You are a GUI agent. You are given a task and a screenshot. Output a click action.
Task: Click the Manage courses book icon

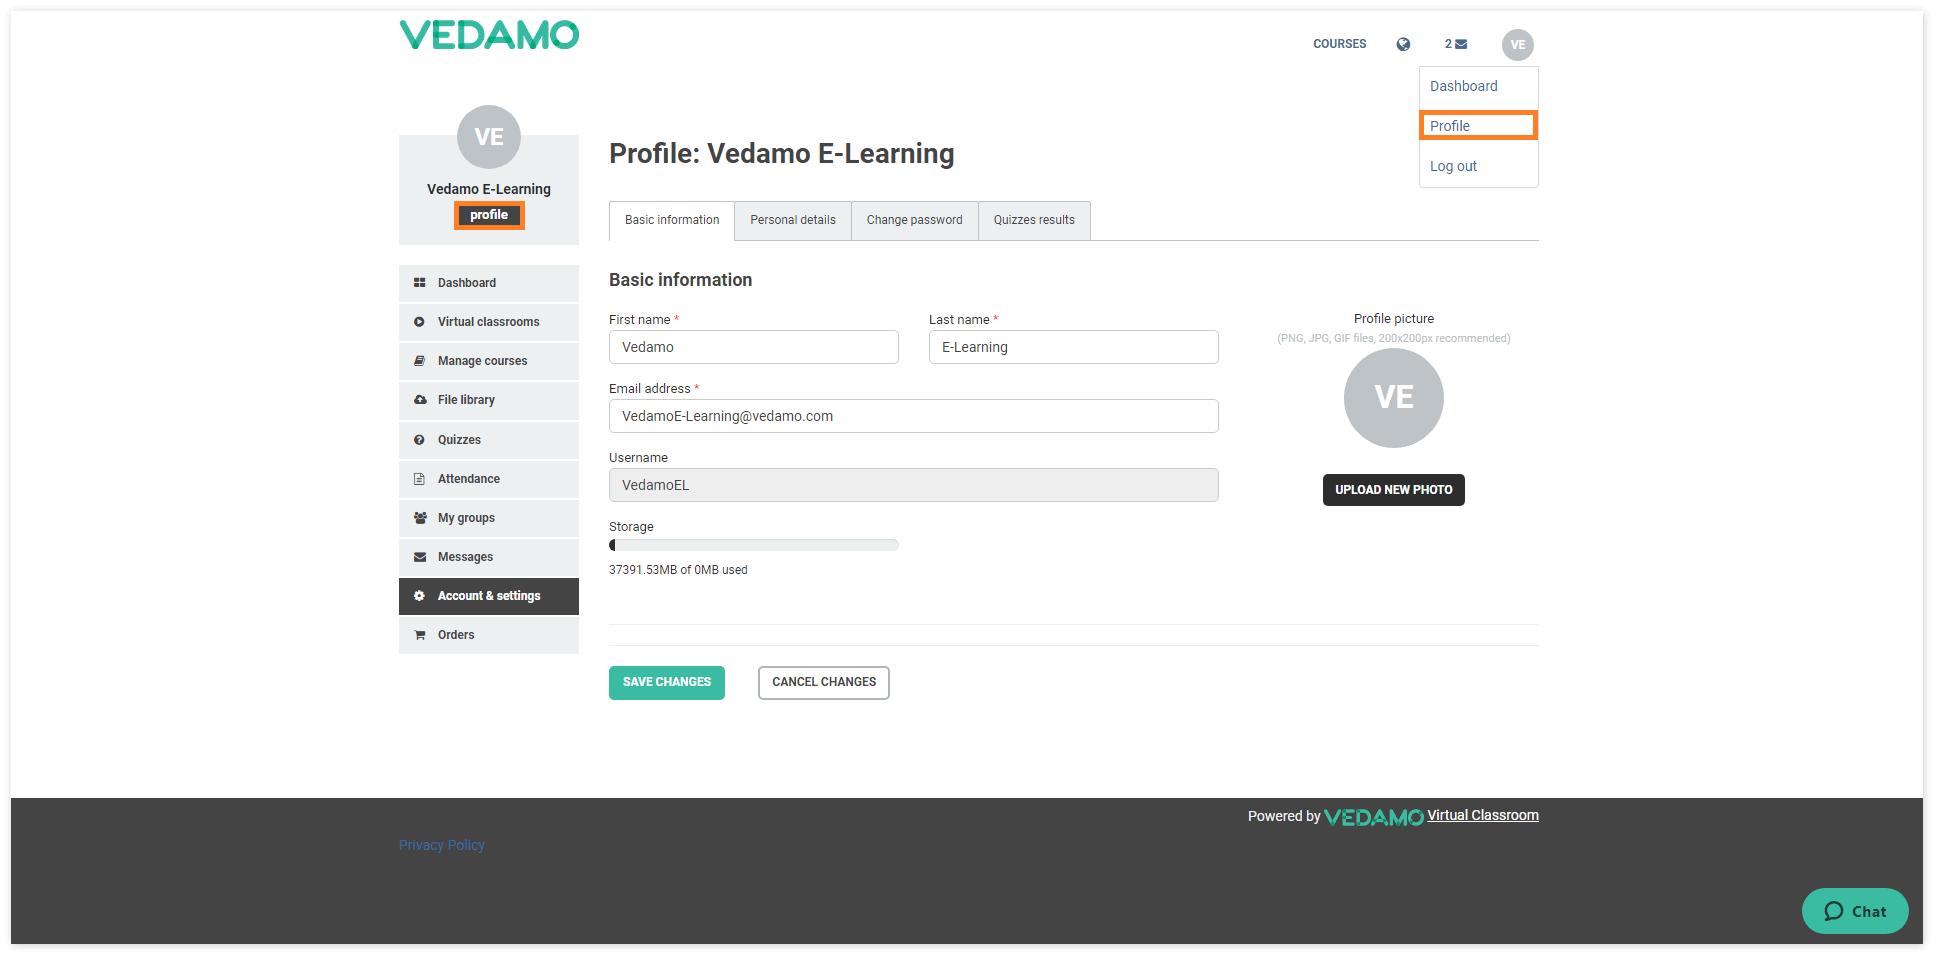point(420,361)
